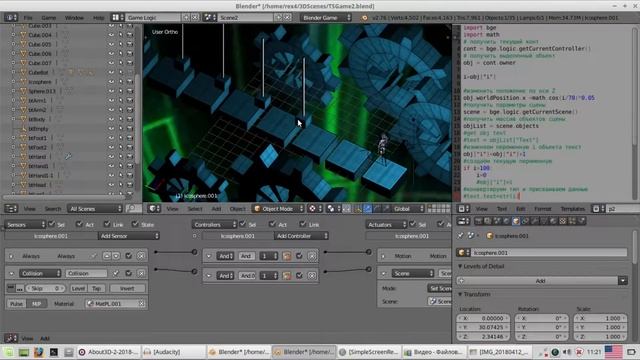Open the 3D view editor type icon
The height and width of the screenshot is (360, 640).
[154, 209]
